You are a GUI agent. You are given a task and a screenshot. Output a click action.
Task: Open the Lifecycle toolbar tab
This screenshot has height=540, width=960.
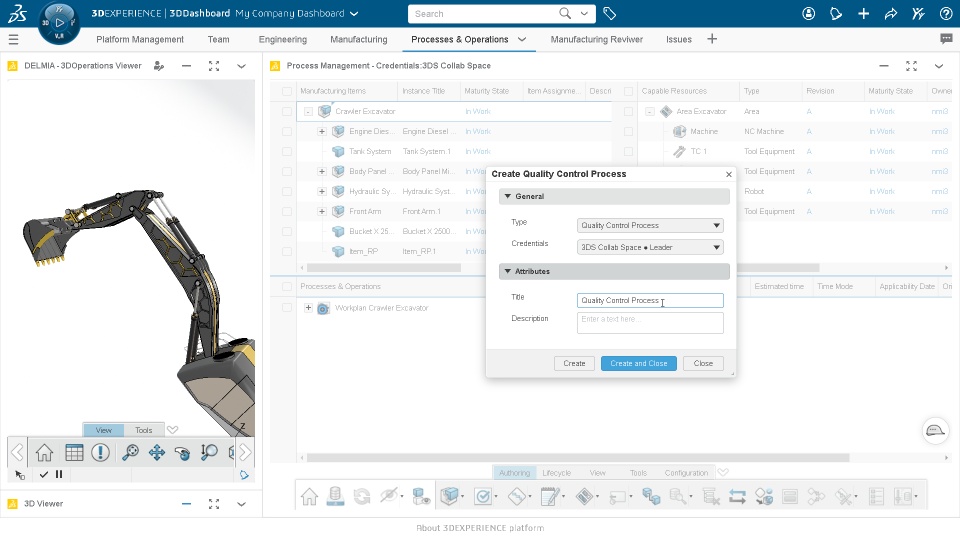[x=557, y=473]
